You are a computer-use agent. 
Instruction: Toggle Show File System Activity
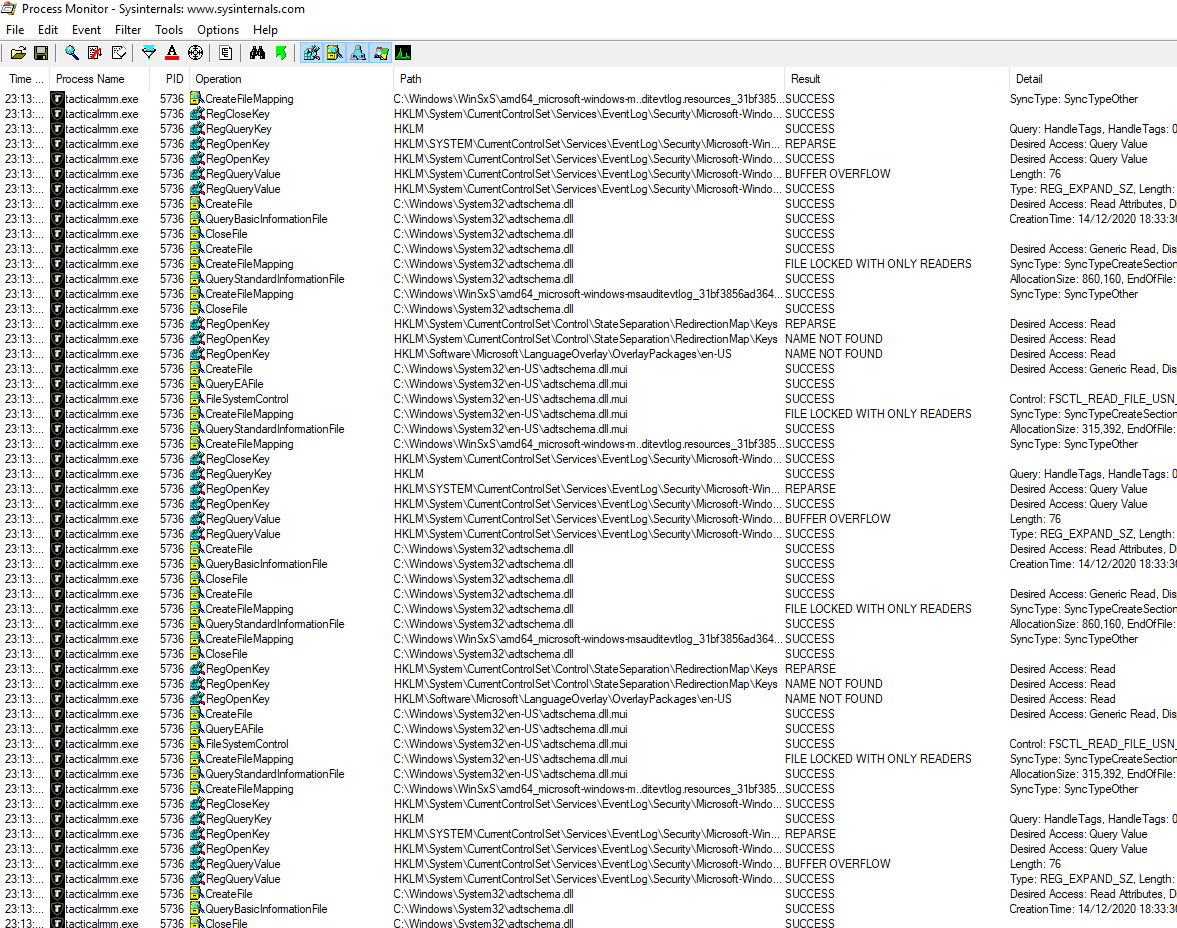pyautogui.click(x=335, y=53)
